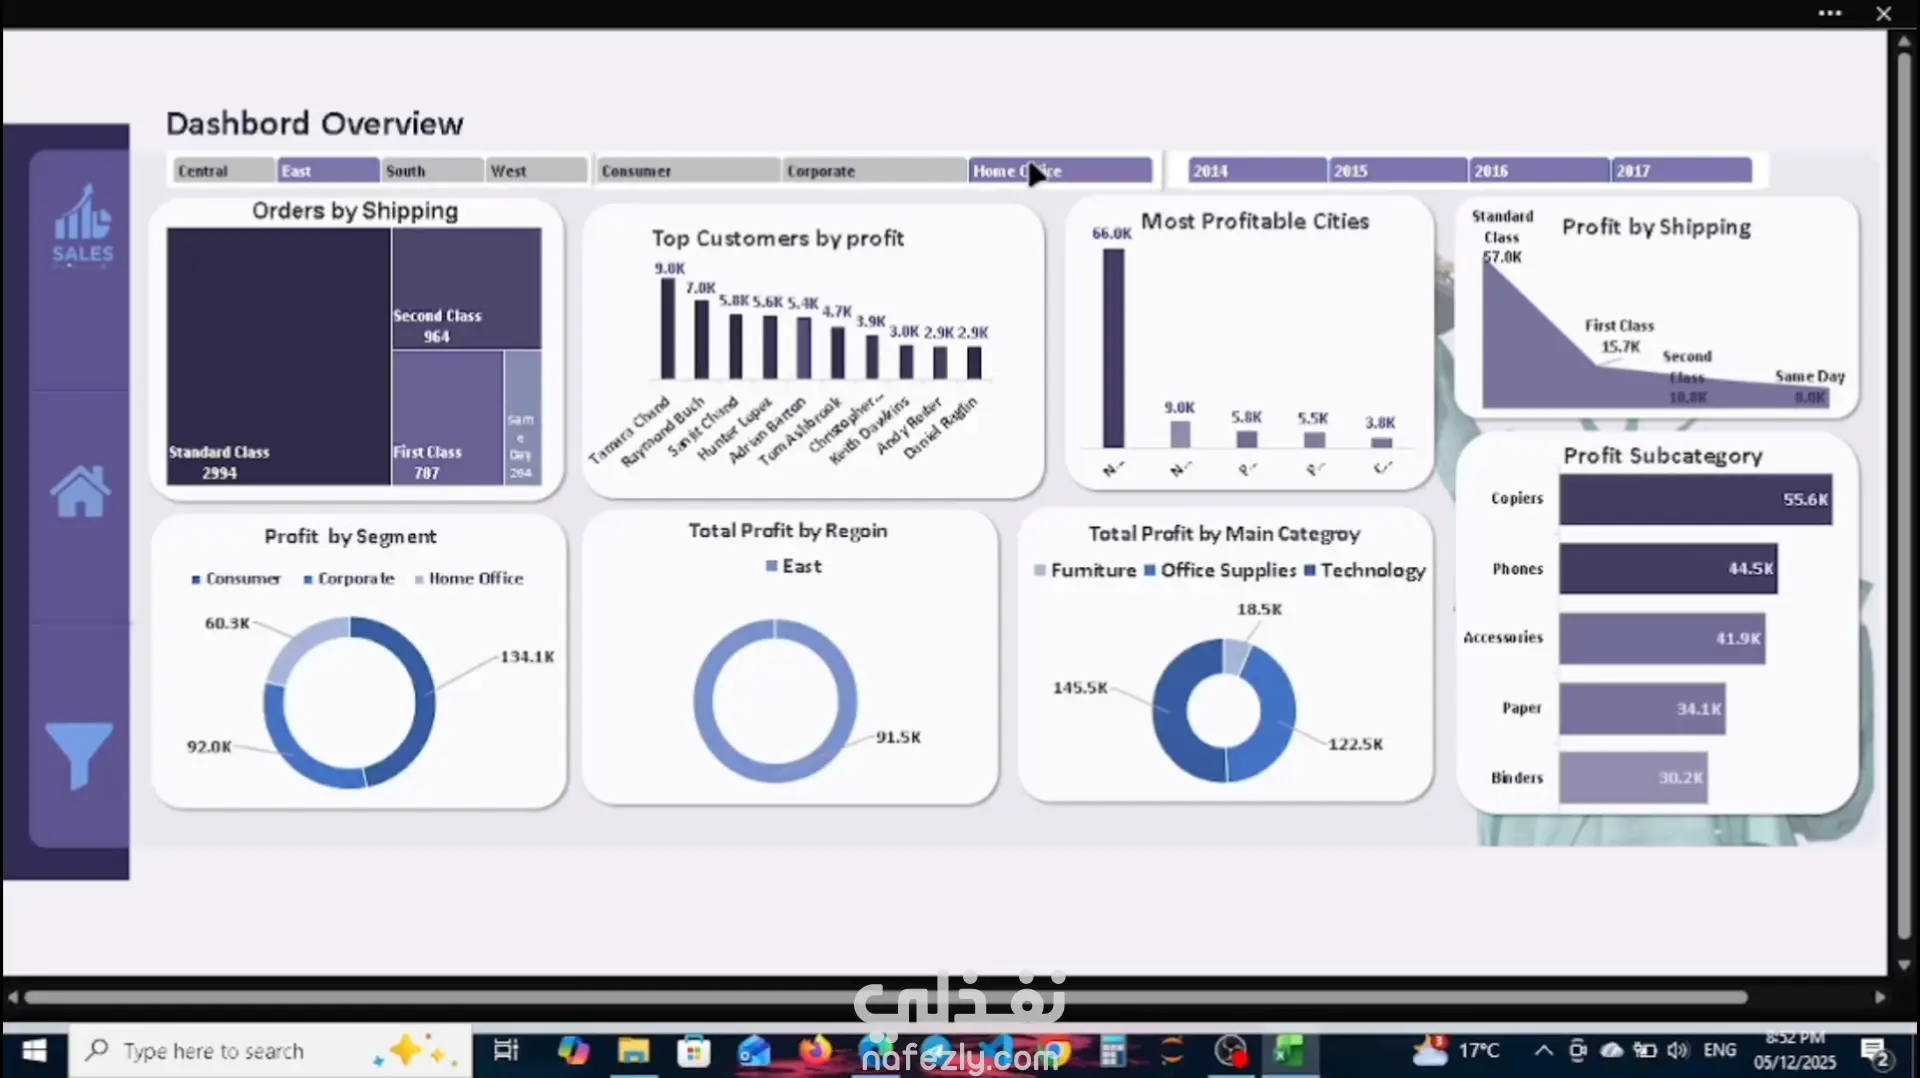This screenshot has width=1920, height=1078.
Task: Toggle the Central region slicer
Action: 224,171
